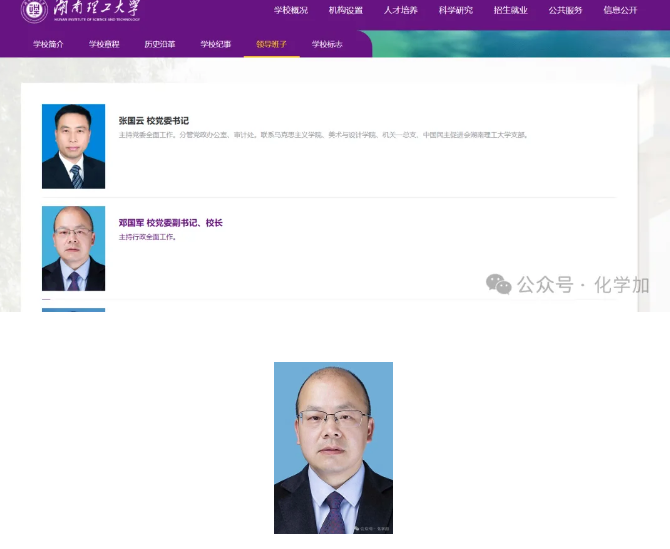Viewport: 670px width, 549px height.
Task: Click the small portrait photo of 邓国军
Action: pos(73,248)
